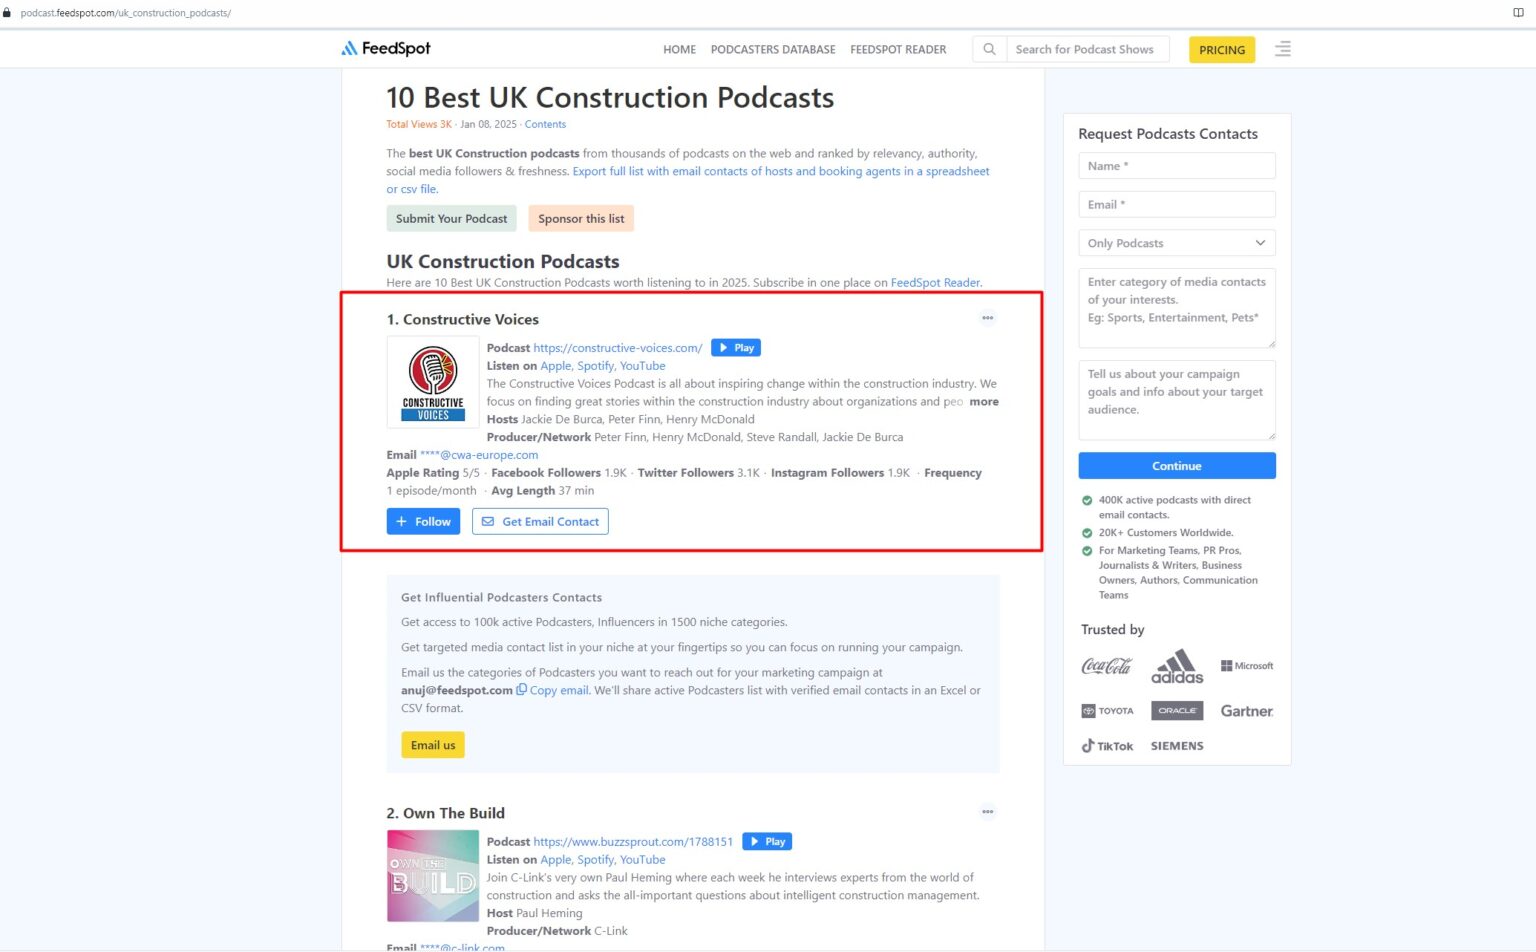Image resolution: width=1536 pixels, height=952 pixels.
Task: Open the hamburger menu icon
Action: point(1282,49)
